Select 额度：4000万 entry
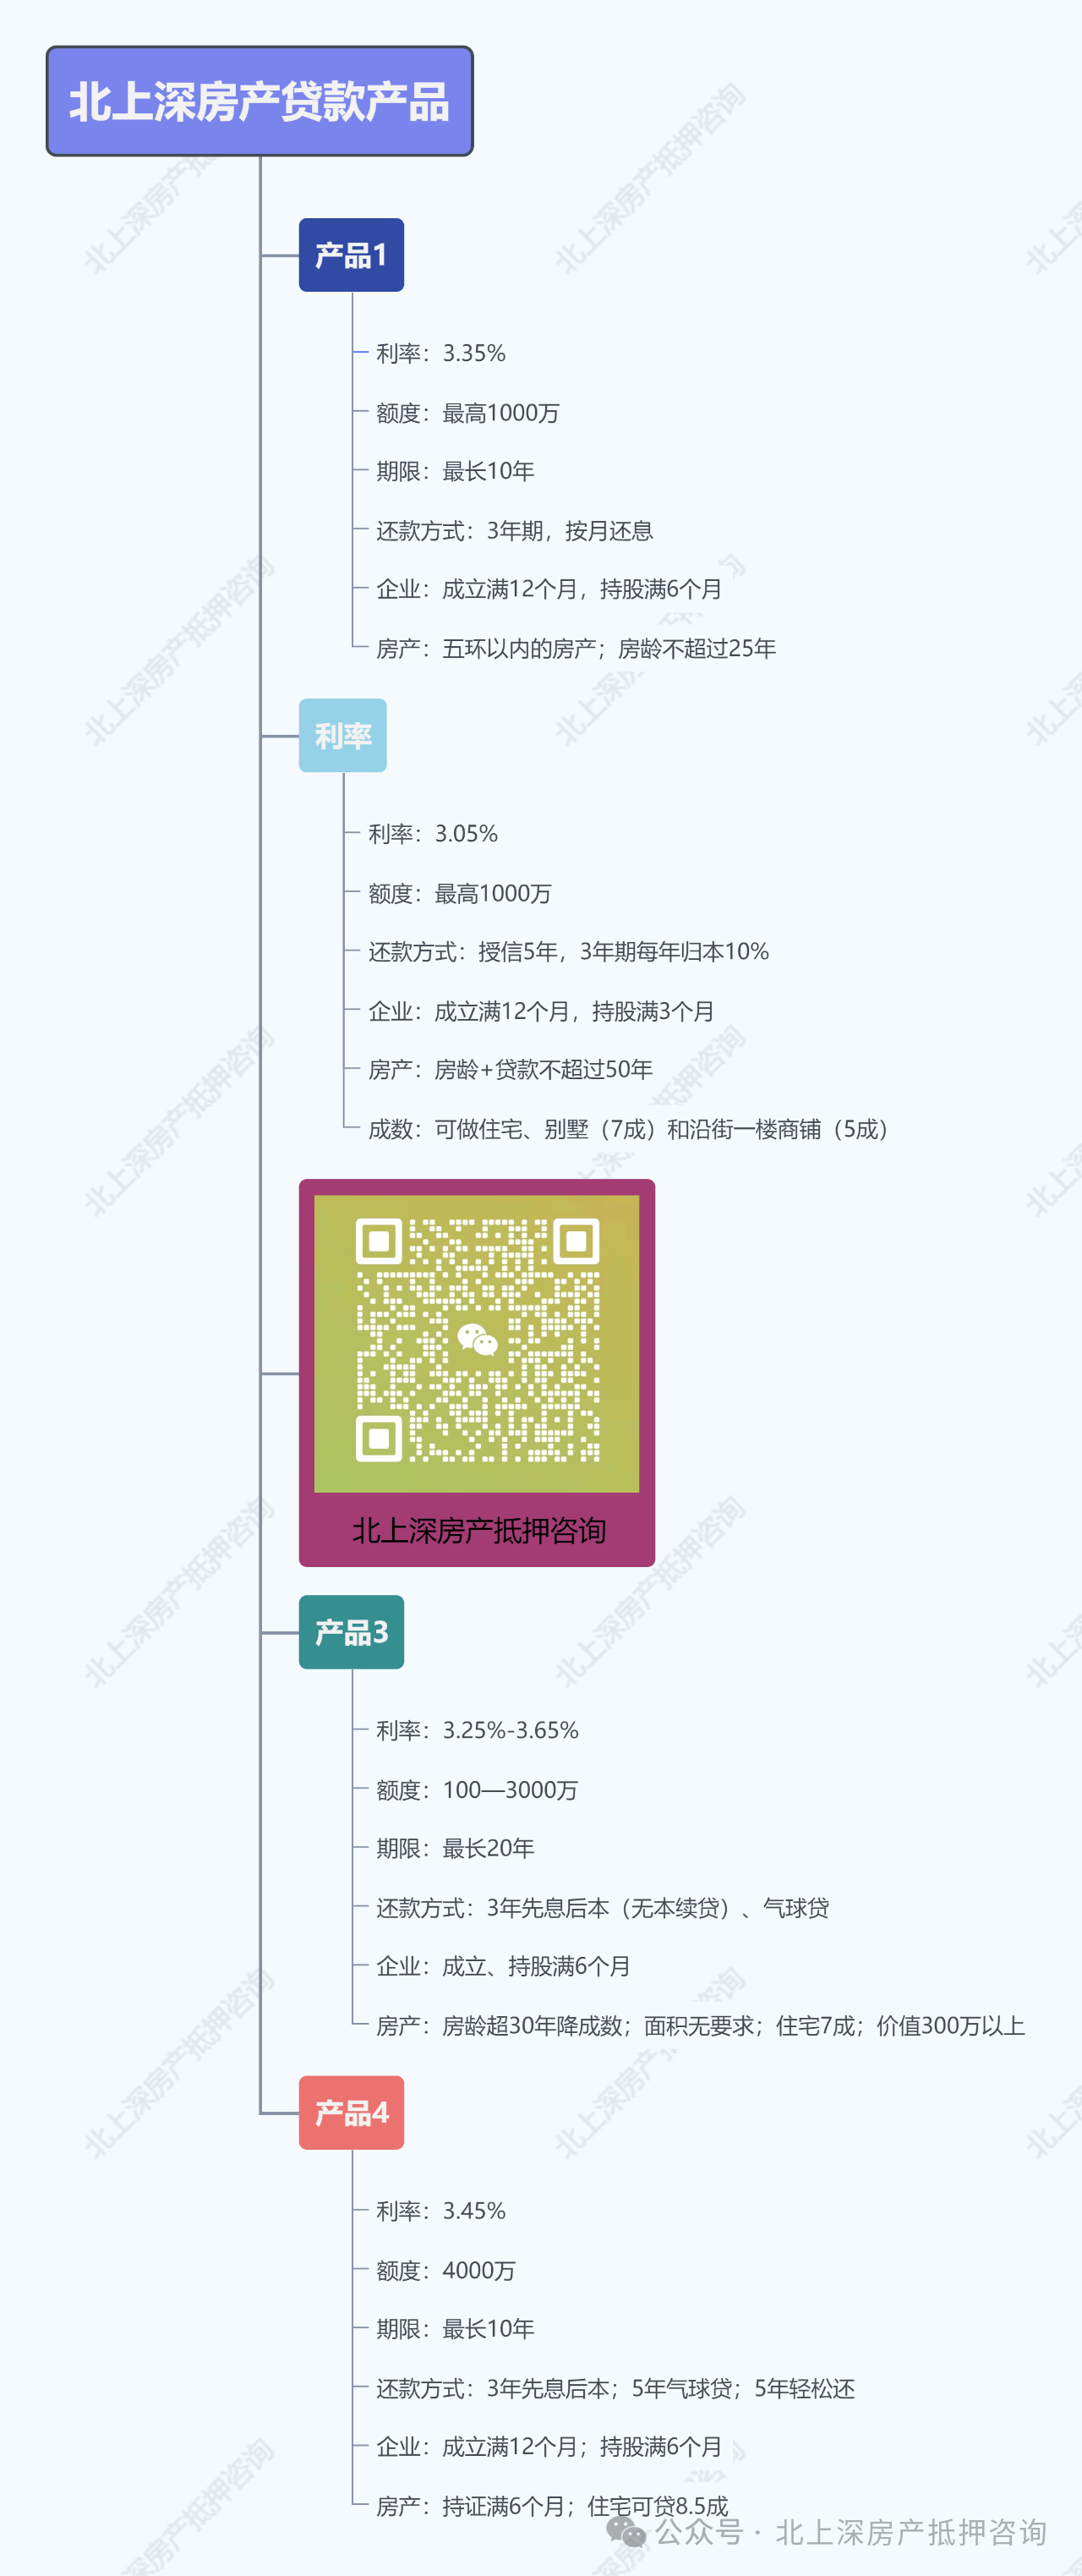Viewport: 1082px width, 2576px height. (x=446, y=2269)
